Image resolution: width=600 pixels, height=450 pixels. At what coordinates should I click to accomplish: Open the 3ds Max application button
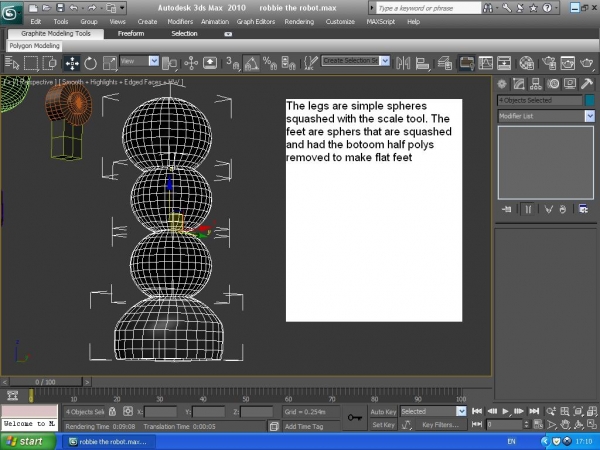pyautogui.click(x=10, y=12)
